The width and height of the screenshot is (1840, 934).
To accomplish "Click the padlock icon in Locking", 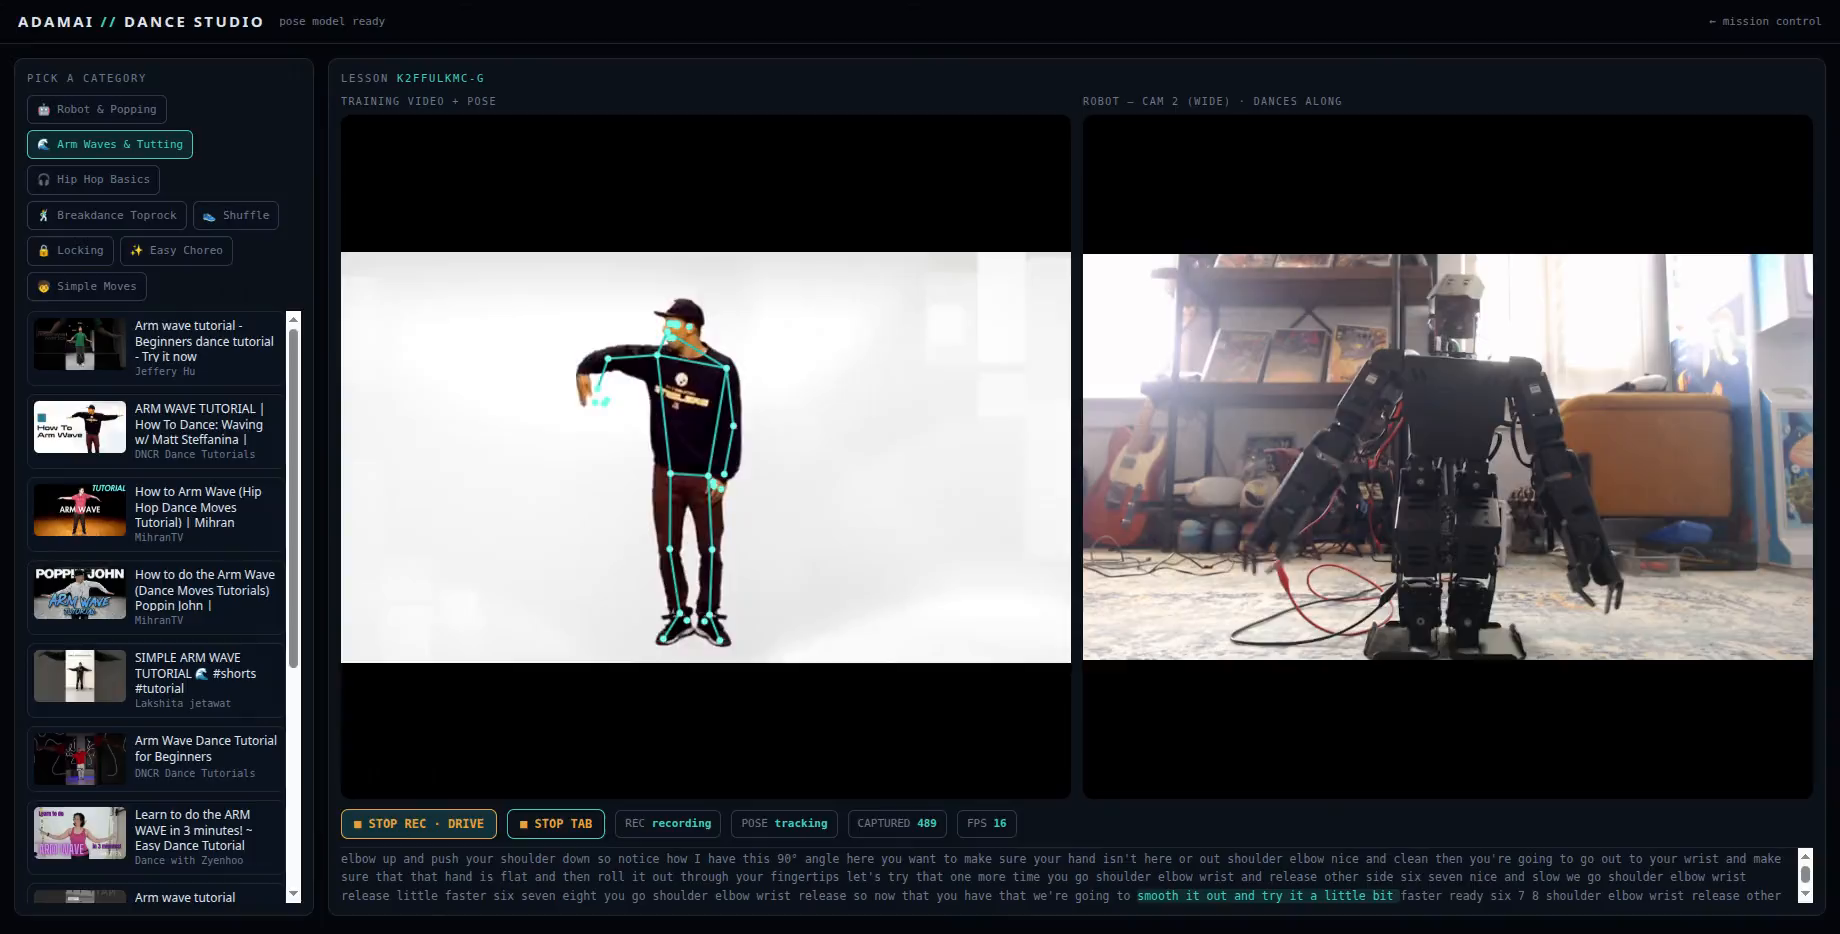I will click(44, 251).
